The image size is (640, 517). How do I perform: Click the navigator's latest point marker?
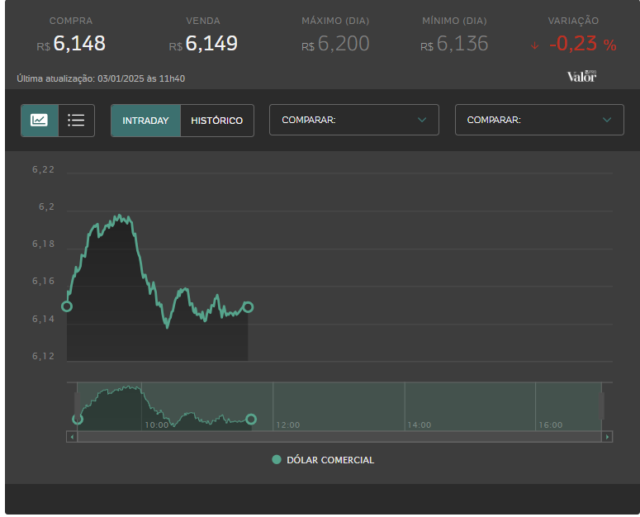tap(251, 419)
